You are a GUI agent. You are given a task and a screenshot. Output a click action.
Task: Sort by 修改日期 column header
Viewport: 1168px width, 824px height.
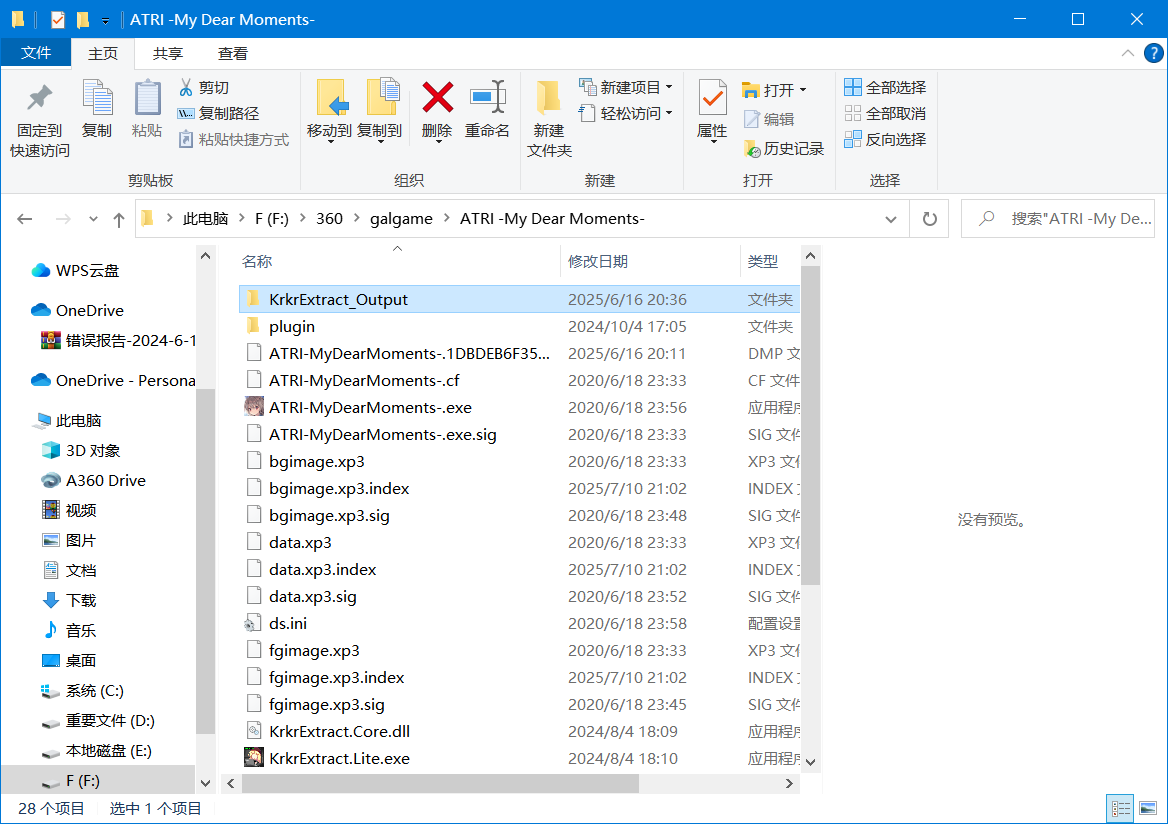650,262
